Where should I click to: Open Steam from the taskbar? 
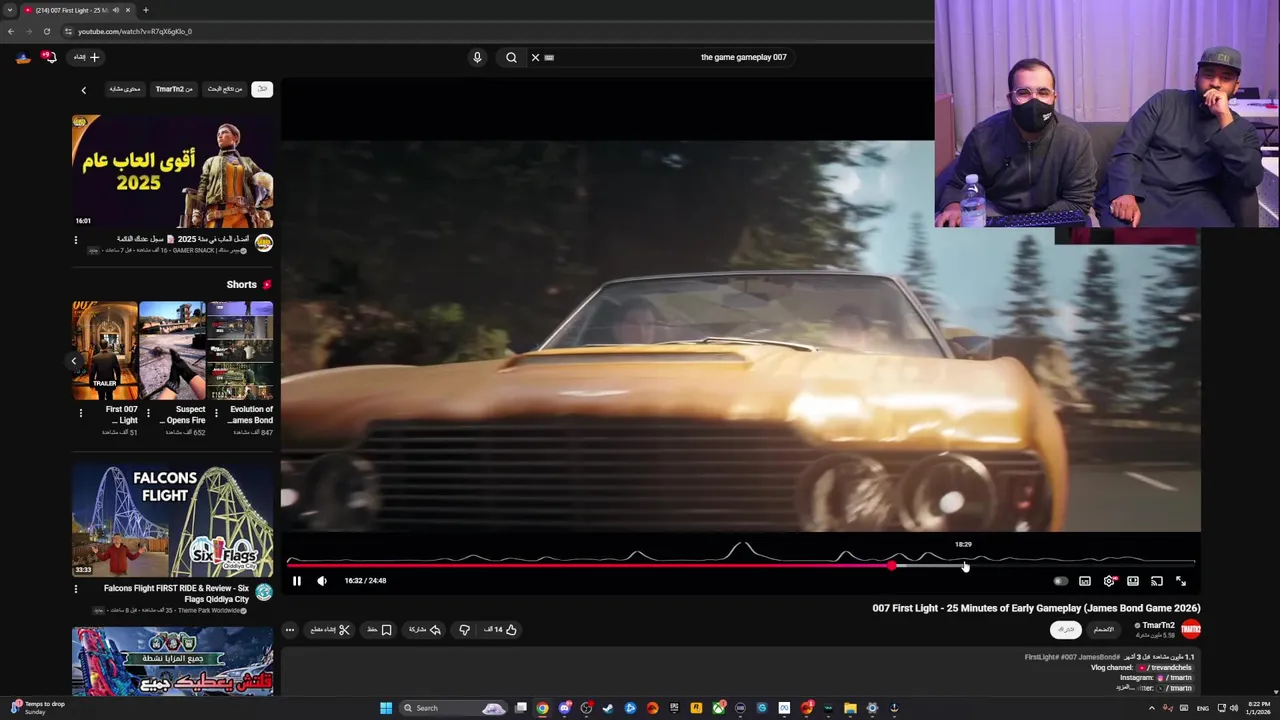pyautogui.click(x=608, y=708)
